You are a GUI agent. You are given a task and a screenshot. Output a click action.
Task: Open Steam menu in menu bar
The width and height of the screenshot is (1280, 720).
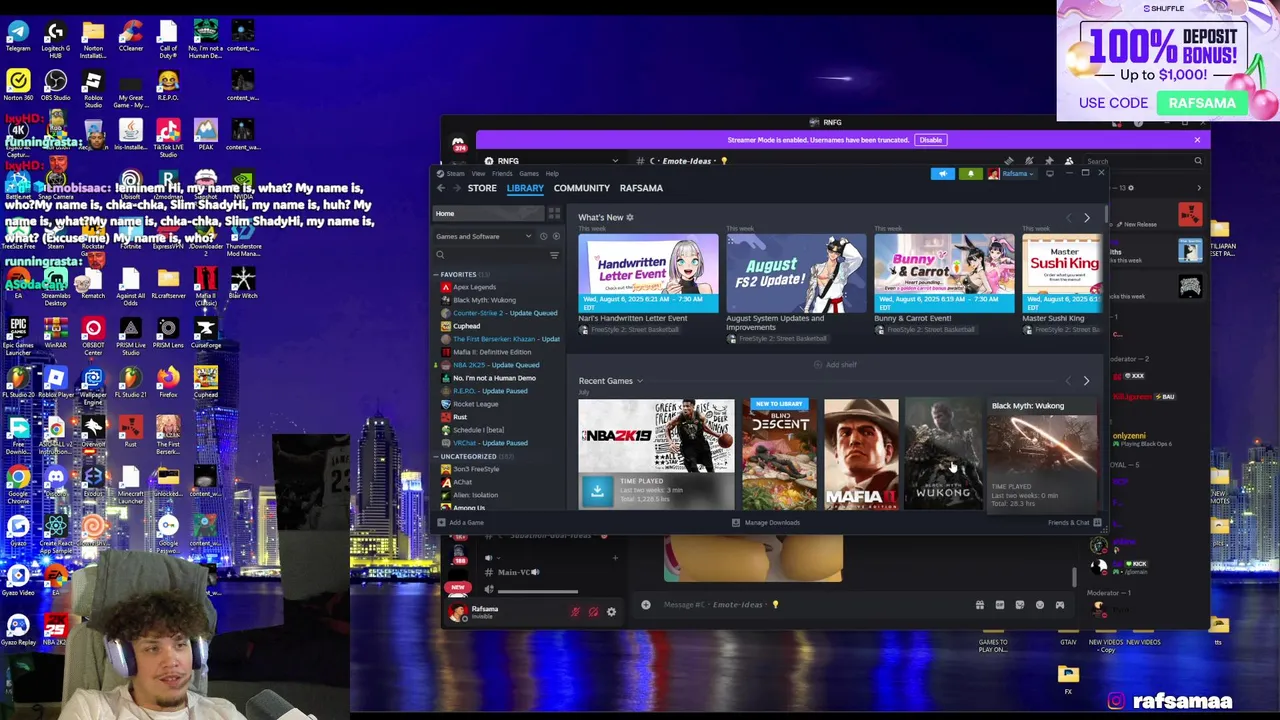point(456,173)
